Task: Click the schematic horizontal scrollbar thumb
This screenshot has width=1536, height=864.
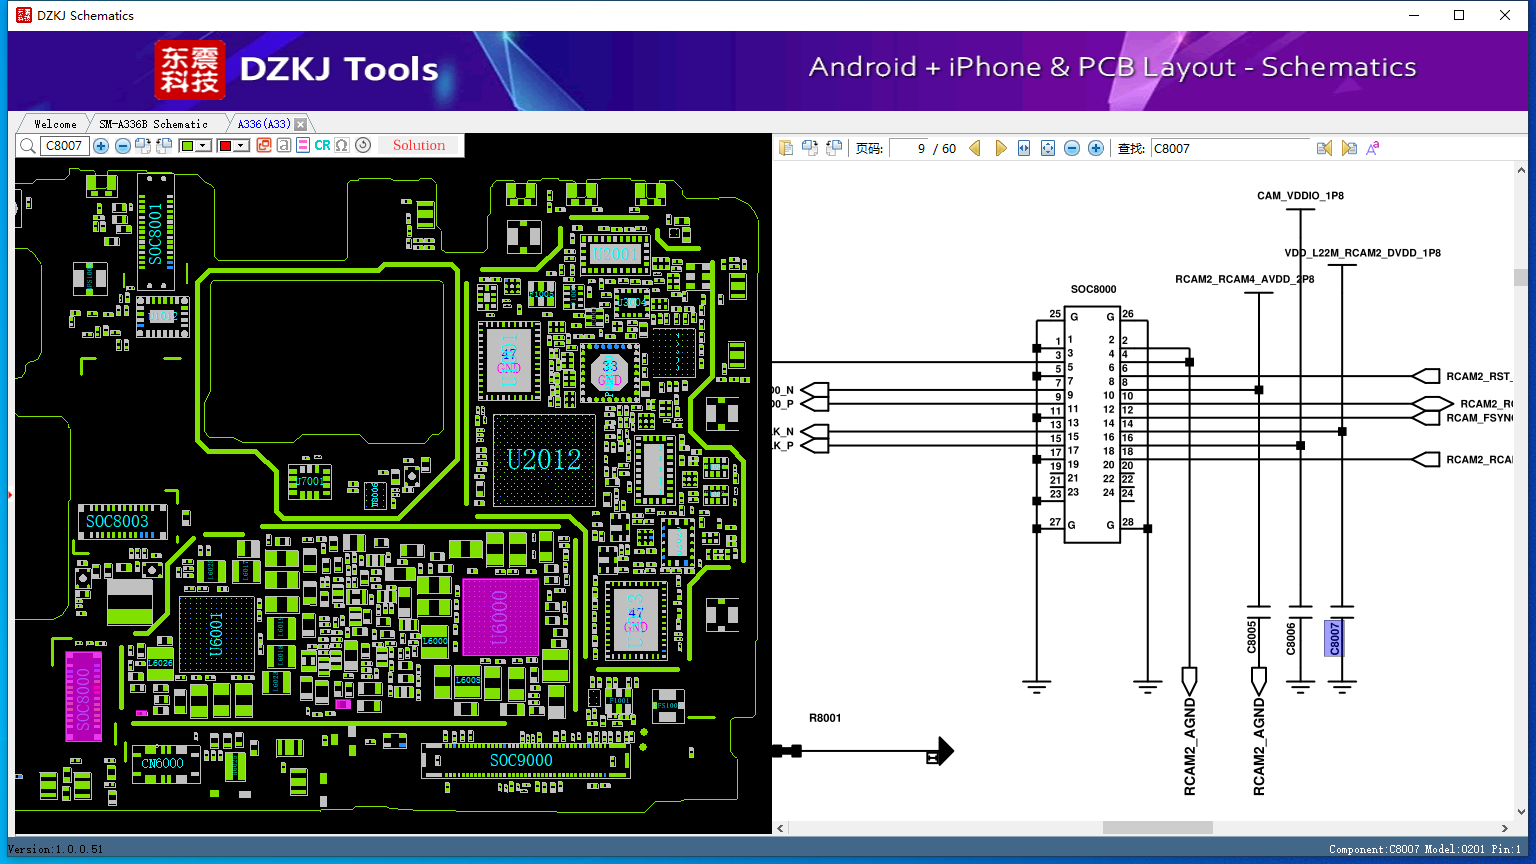Action: click(x=1158, y=828)
